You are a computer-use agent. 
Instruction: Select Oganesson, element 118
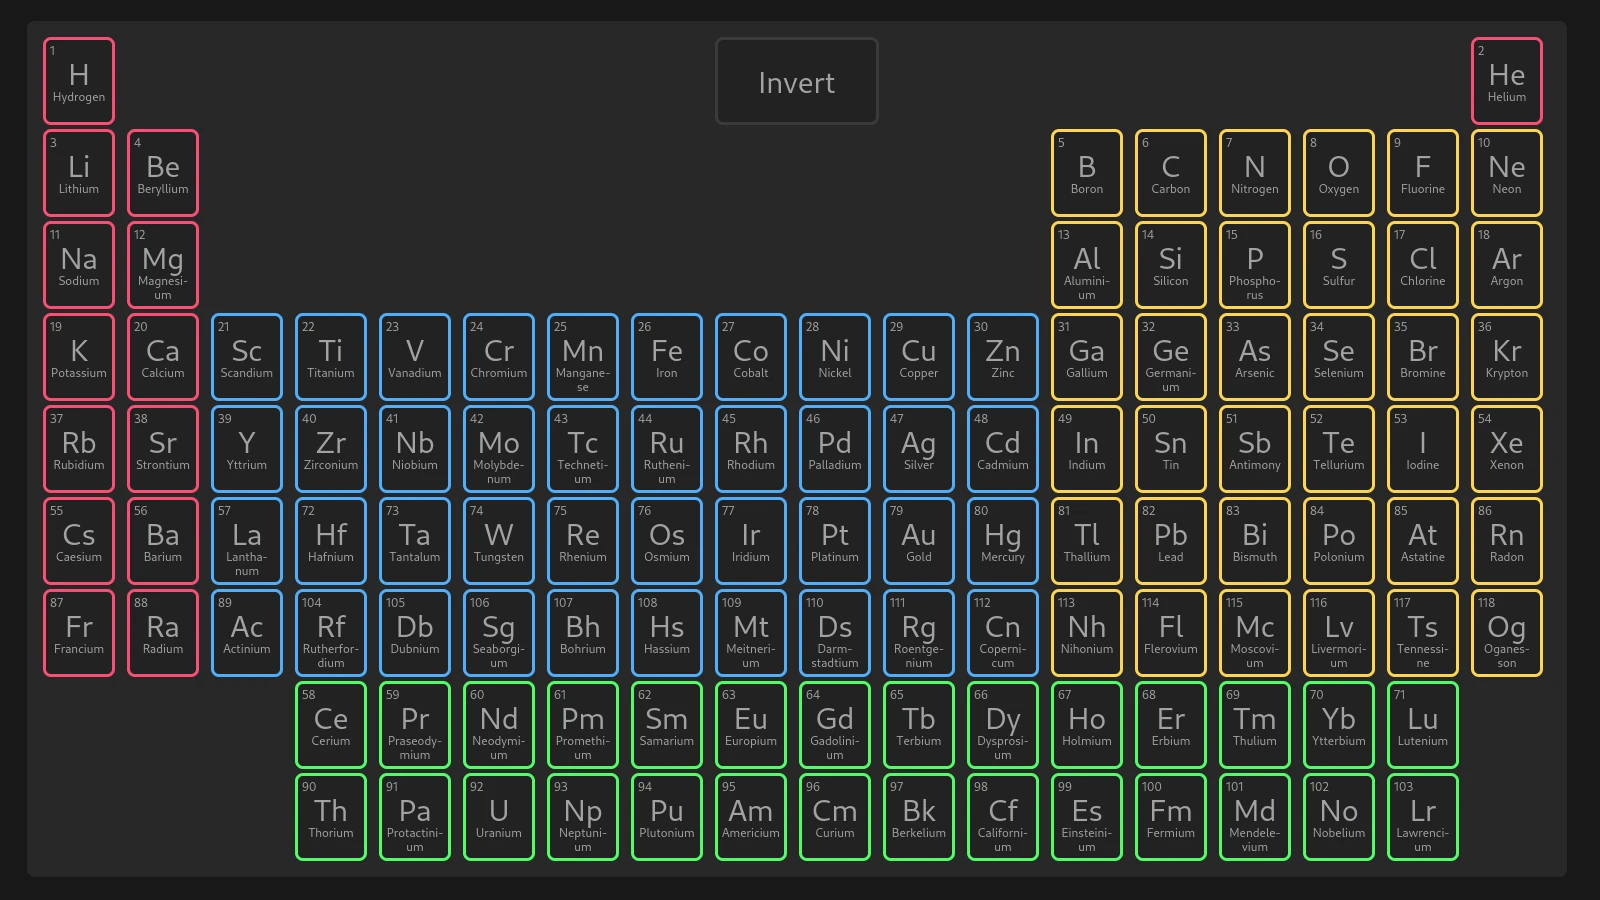[x=1507, y=632]
